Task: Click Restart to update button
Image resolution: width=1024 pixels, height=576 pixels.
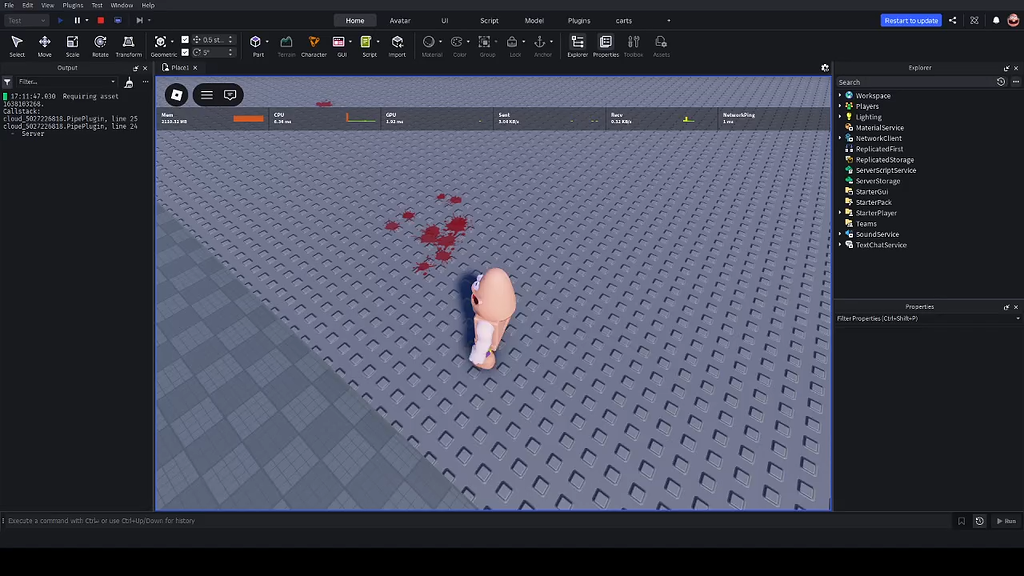Action: pyautogui.click(x=911, y=20)
